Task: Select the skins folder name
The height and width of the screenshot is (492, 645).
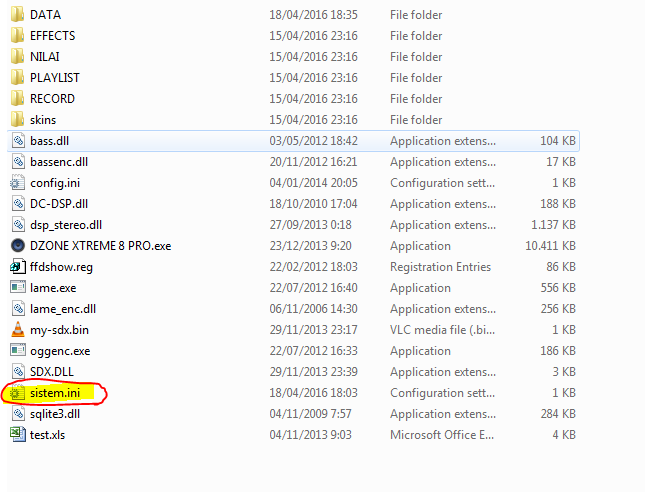Action: tap(43, 120)
